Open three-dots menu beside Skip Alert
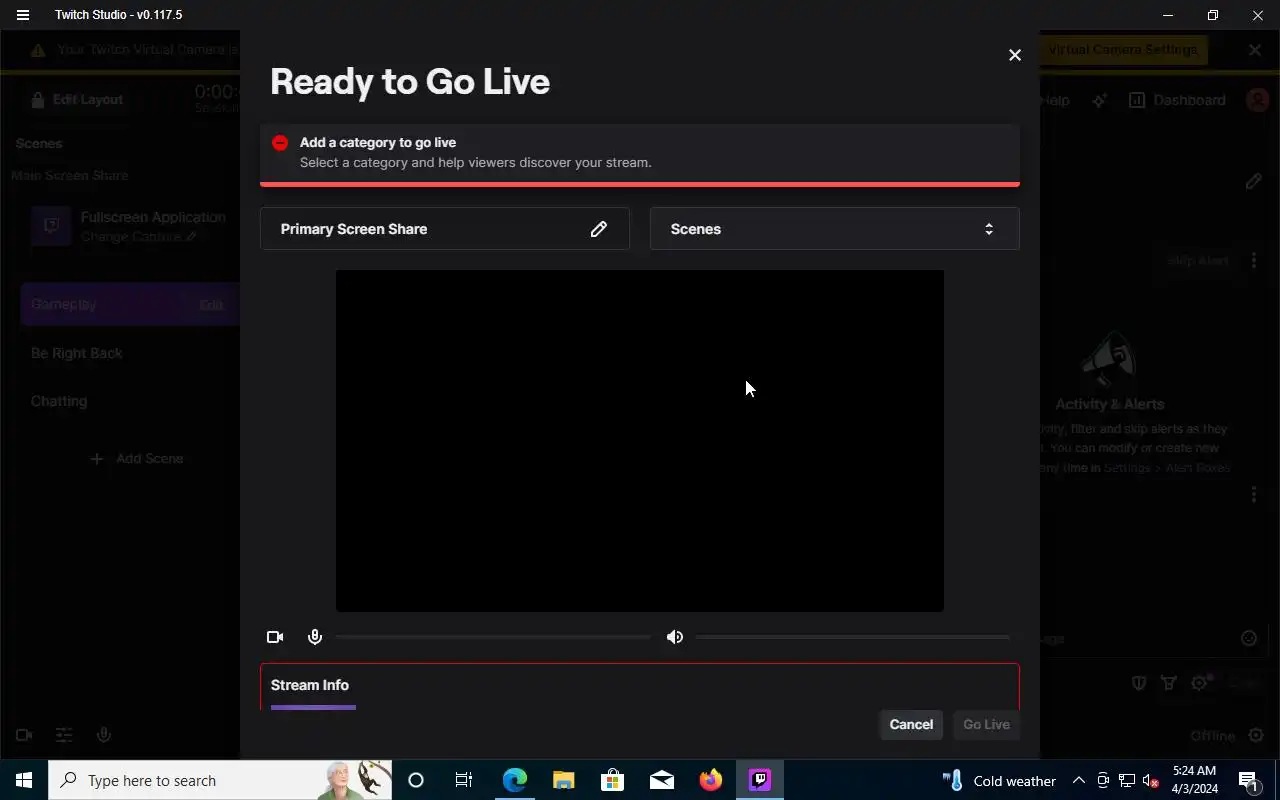The height and width of the screenshot is (800, 1280). 1254,261
